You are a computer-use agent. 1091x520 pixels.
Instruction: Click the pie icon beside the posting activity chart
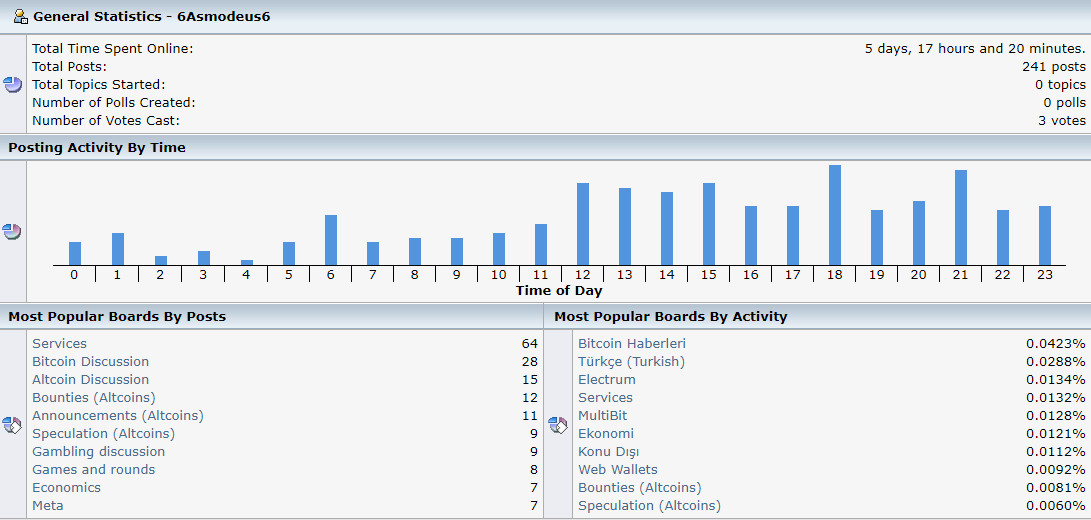[12, 232]
